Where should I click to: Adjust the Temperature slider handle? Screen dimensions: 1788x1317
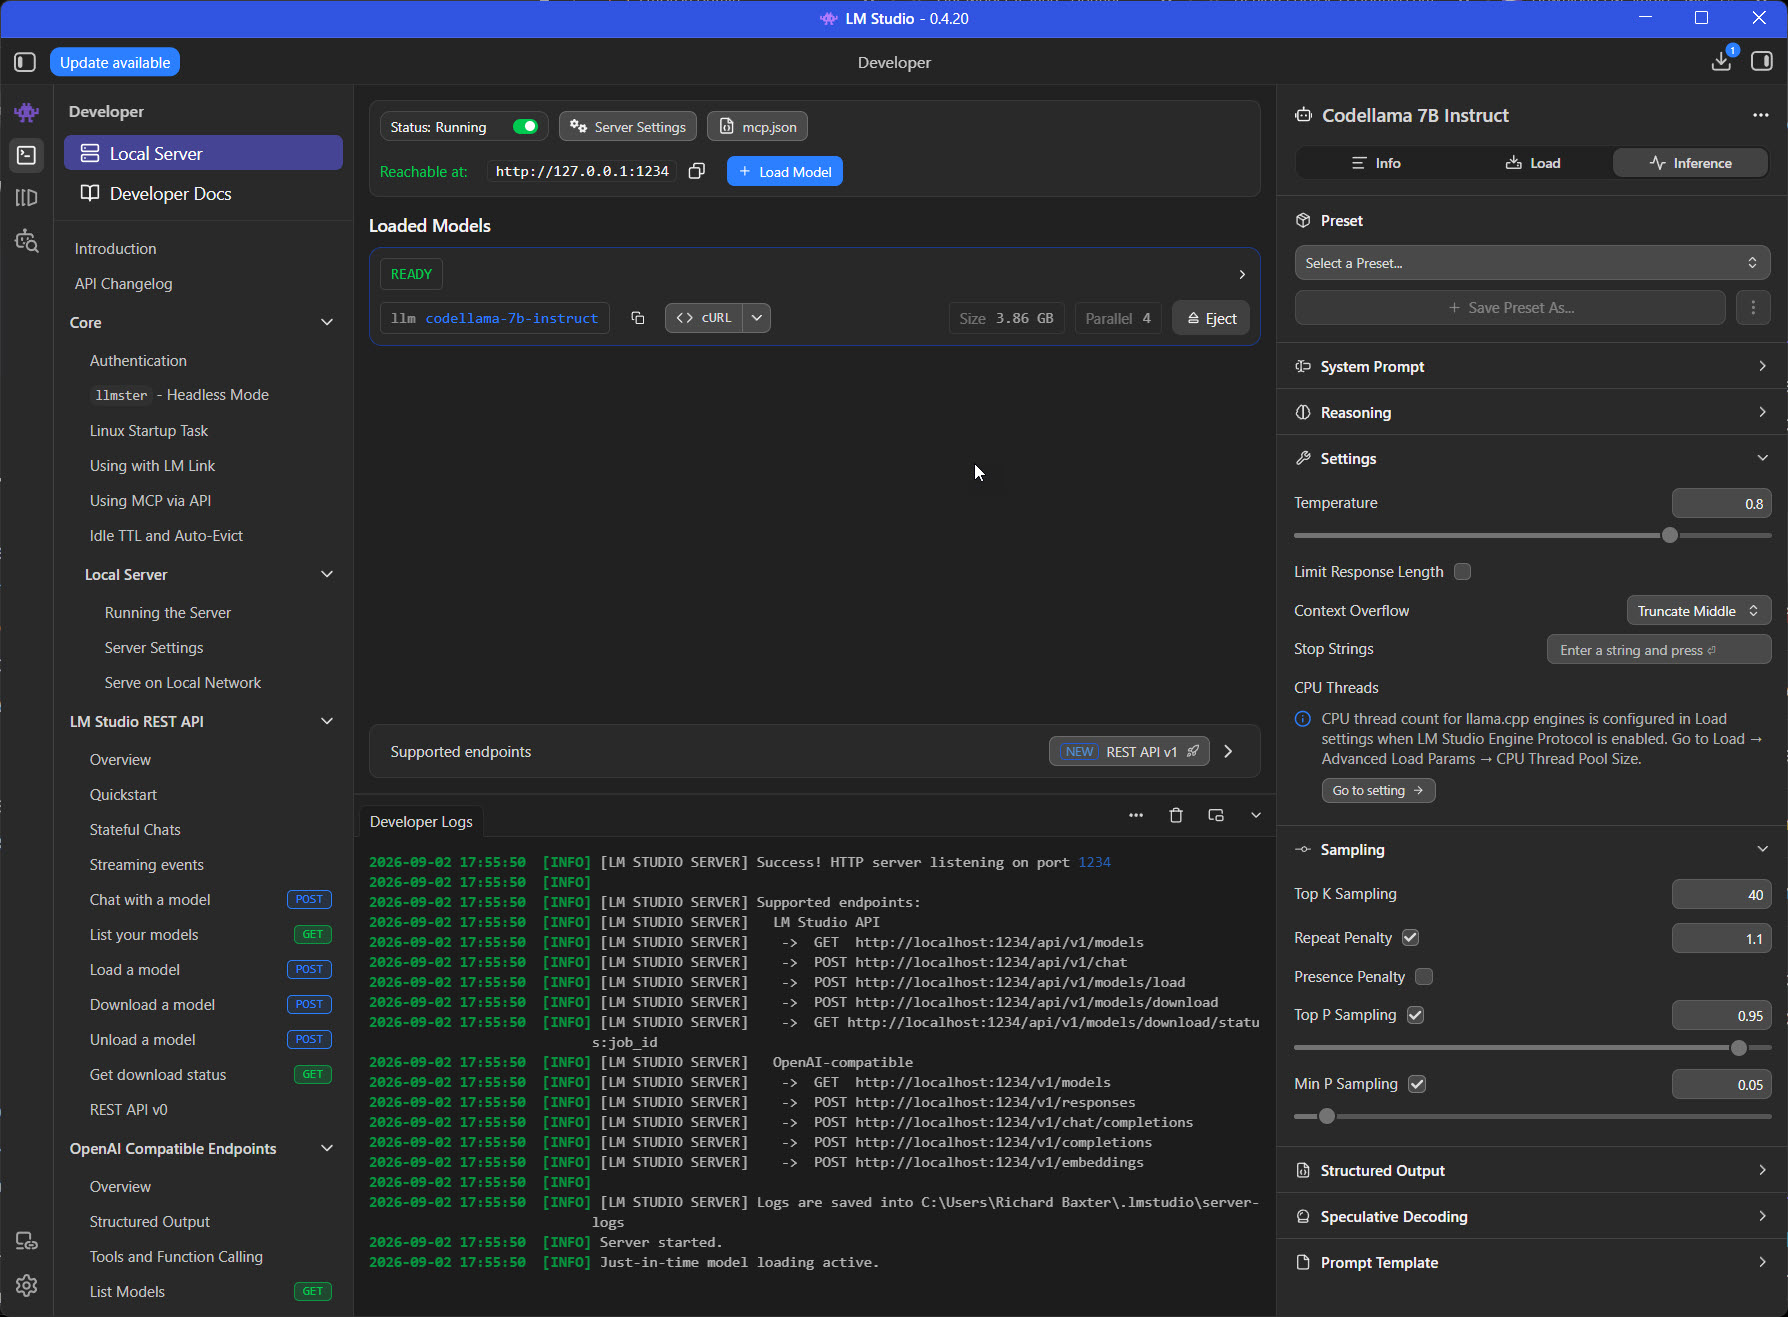pos(1669,535)
